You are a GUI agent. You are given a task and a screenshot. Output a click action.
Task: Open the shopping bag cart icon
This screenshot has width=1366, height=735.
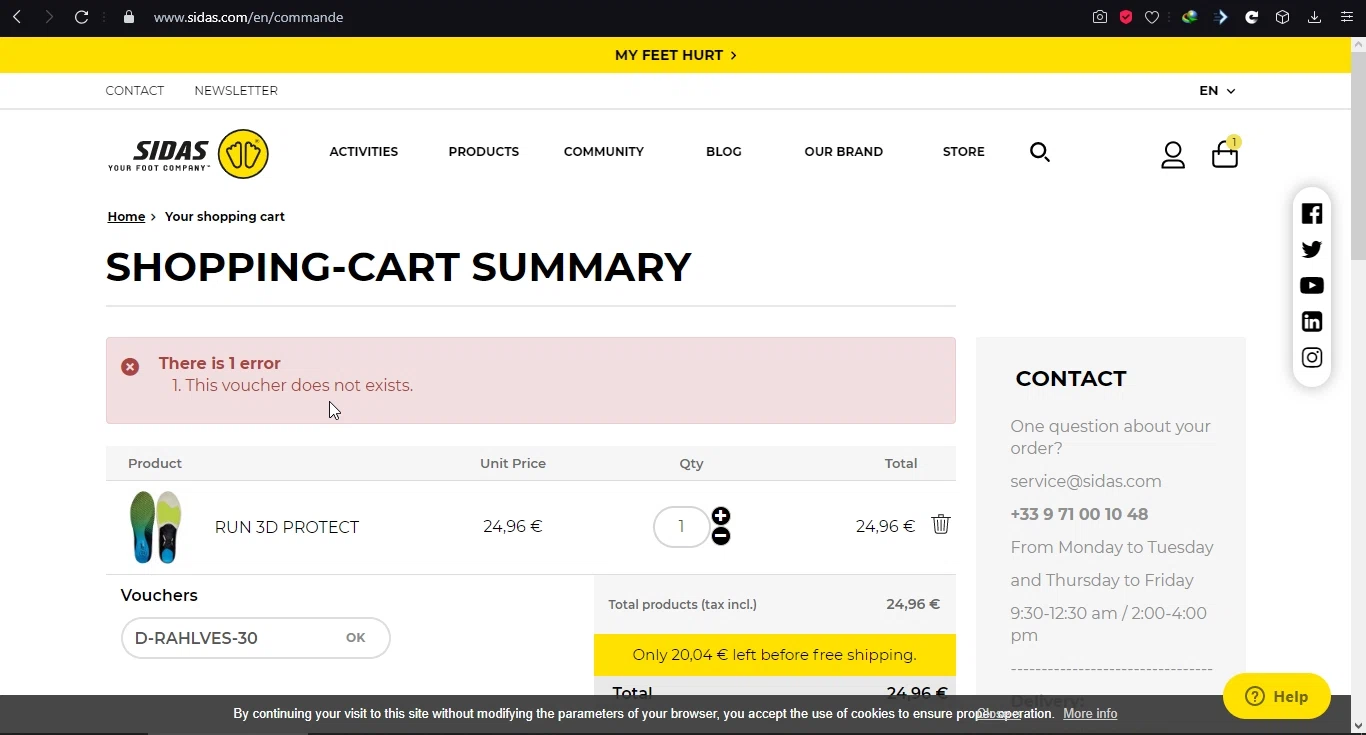coord(1225,154)
